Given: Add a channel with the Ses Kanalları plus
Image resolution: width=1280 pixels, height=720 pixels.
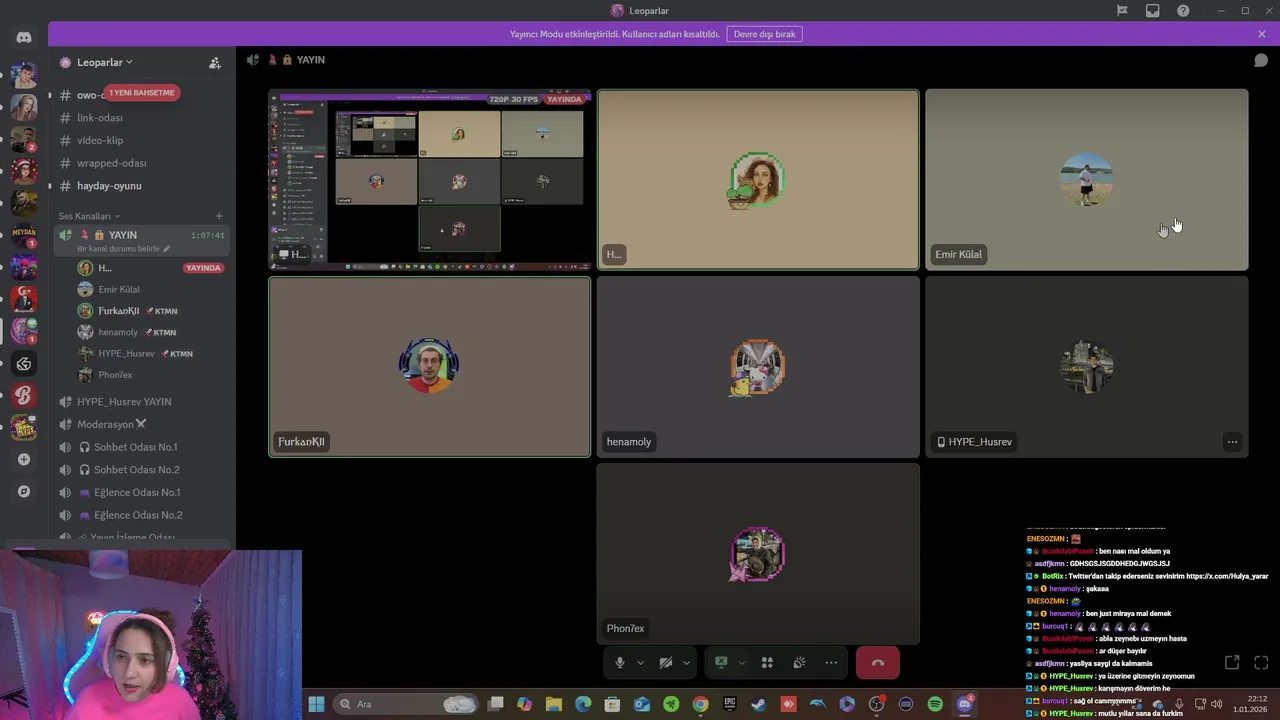Looking at the screenshot, I should click(219, 216).
